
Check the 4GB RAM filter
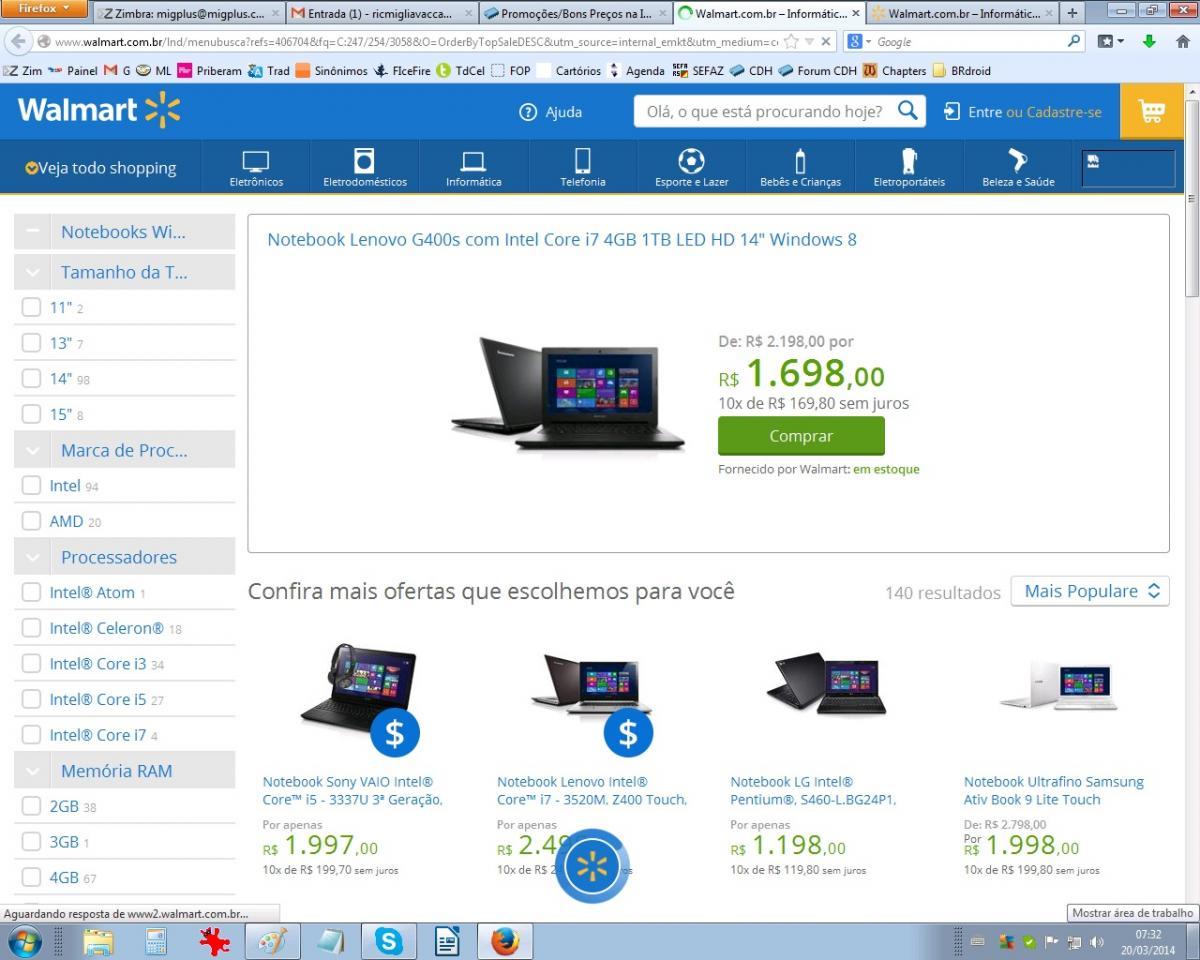pos(31,877)
